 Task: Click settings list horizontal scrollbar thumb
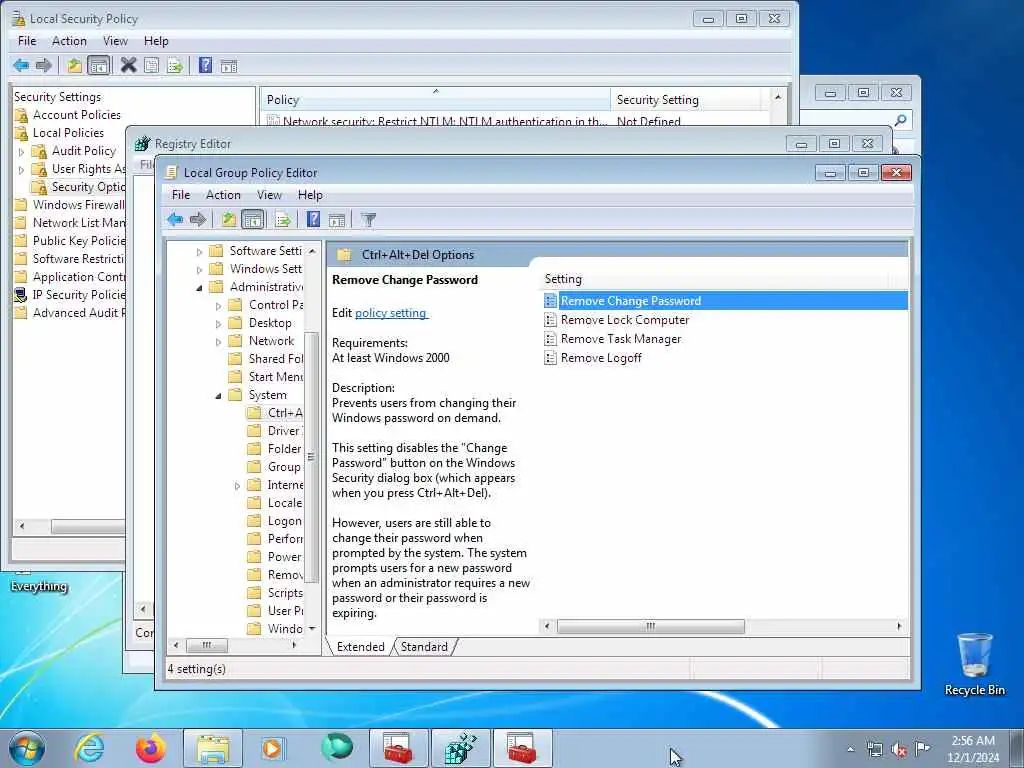650,626
